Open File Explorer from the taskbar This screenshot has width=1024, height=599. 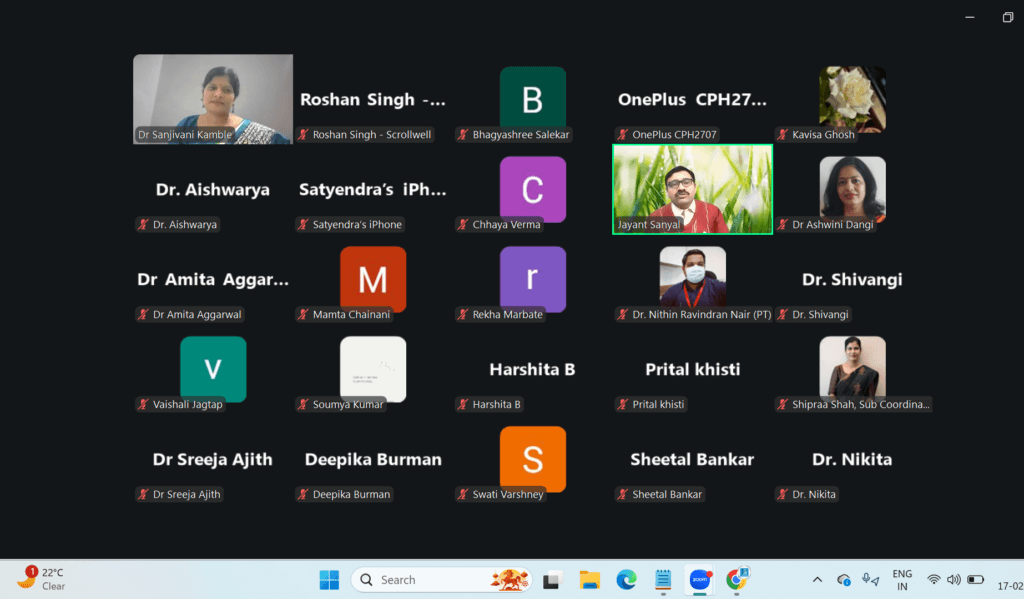(589, 580)
